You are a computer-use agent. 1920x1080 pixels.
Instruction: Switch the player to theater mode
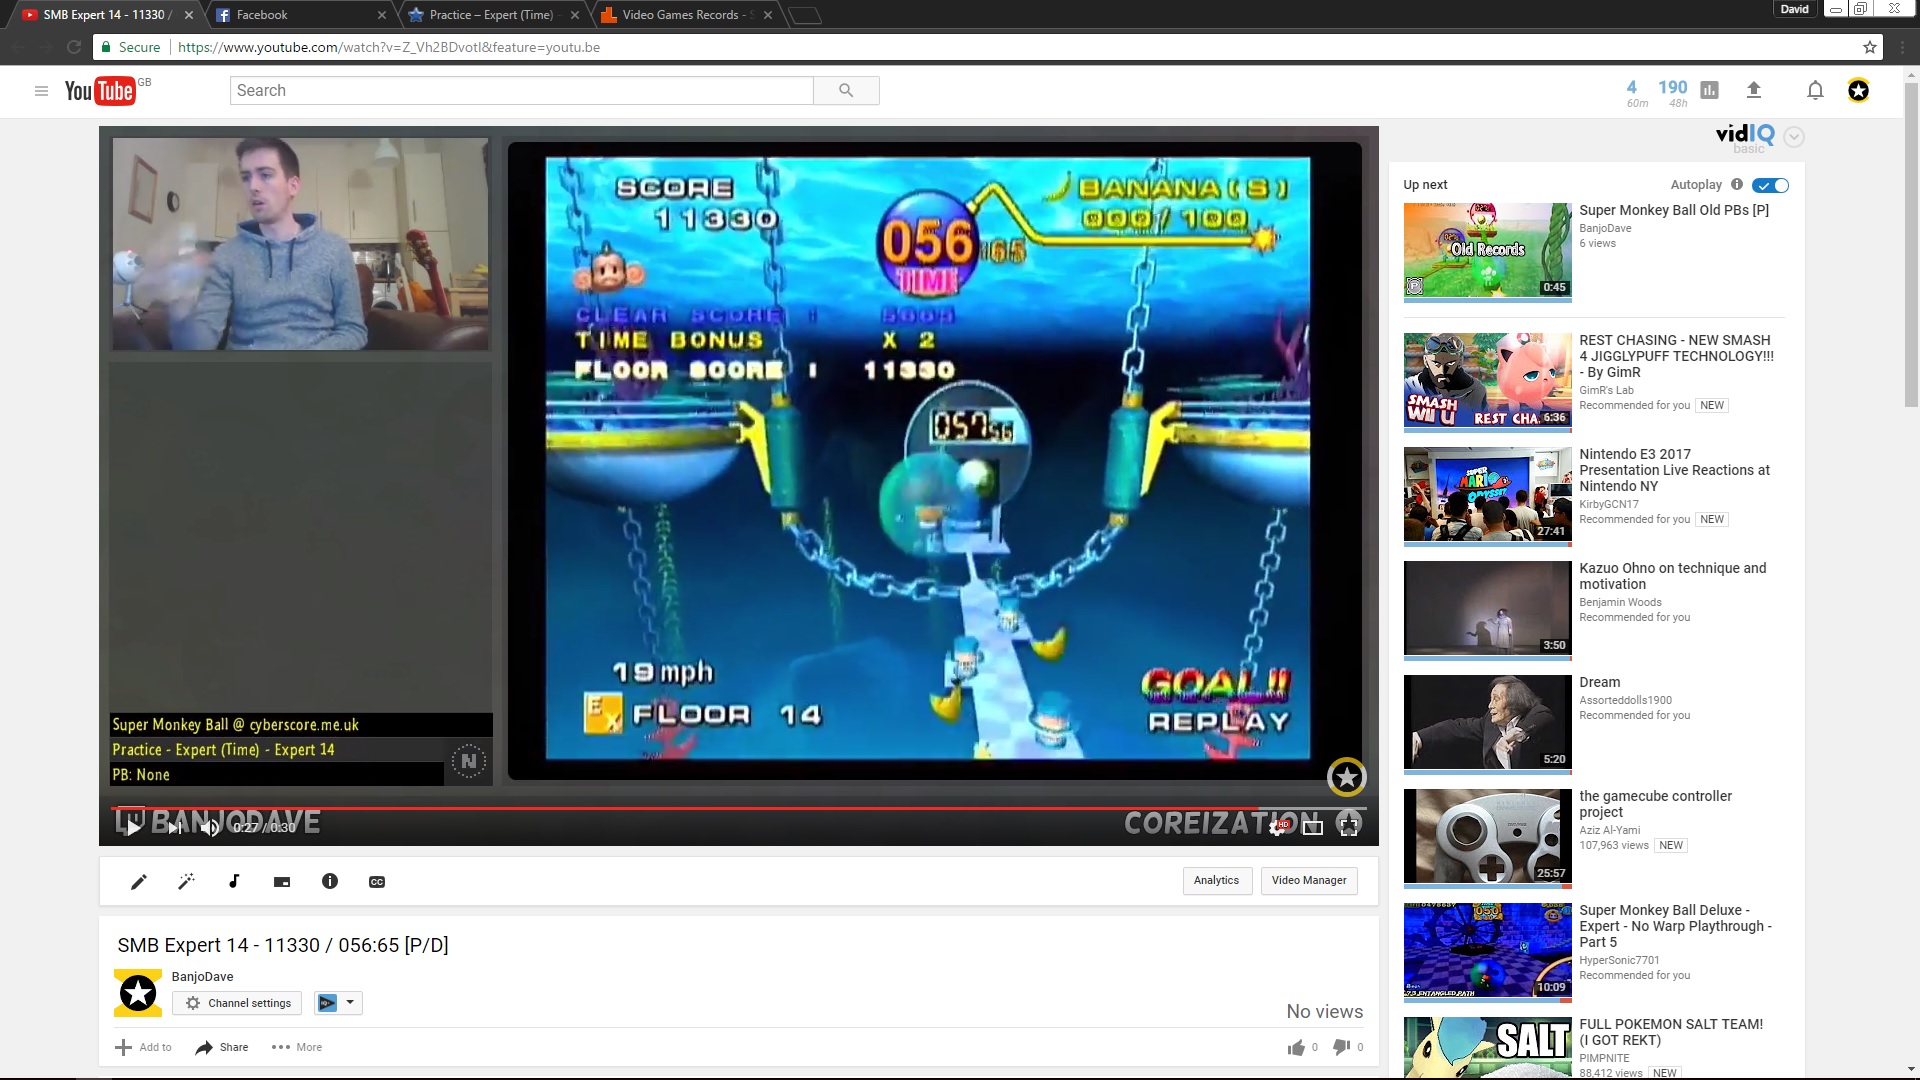pos(1313,827)
